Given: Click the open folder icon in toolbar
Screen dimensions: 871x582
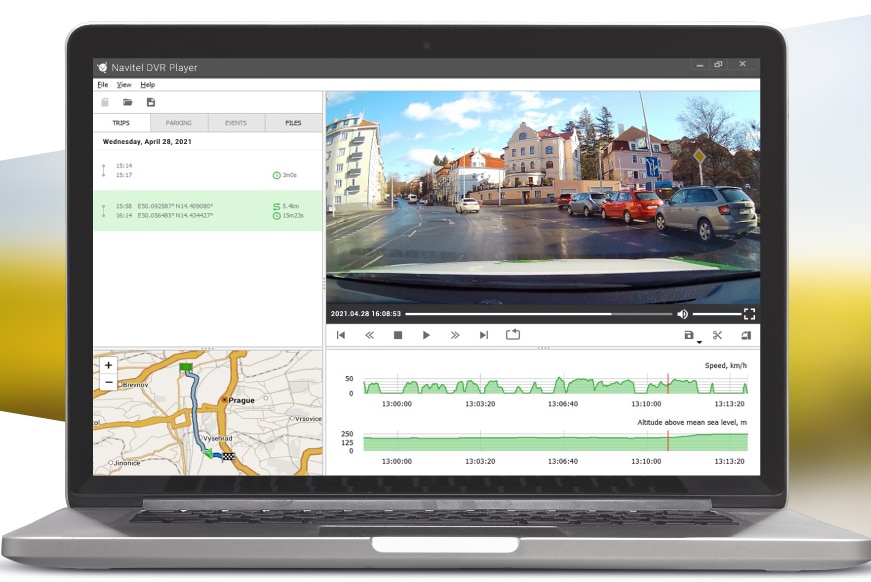Looking at the screenshot, I should click(x=128, y=102).
